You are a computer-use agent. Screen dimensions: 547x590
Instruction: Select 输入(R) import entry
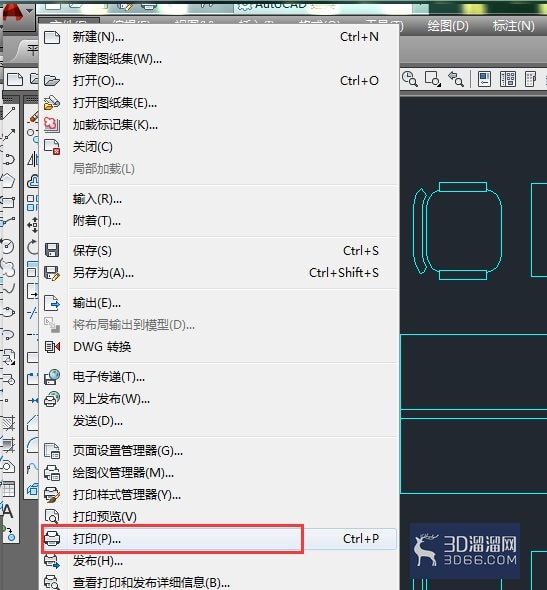pyautogui.click(x=219, y=199)
